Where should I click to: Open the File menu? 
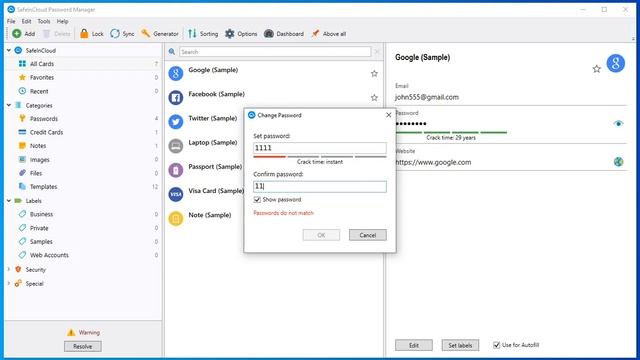point(11,21)
